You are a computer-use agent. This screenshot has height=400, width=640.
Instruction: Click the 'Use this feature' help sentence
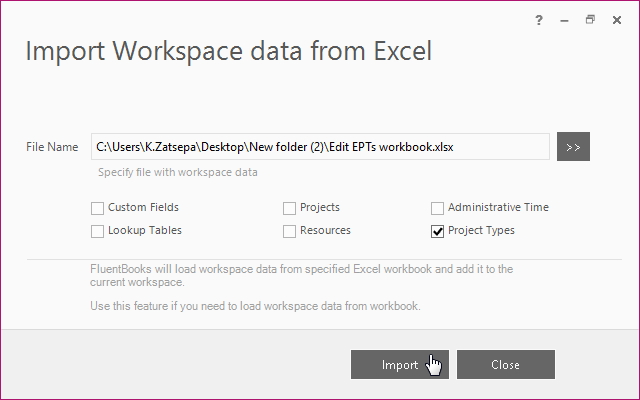pos(255,306)
